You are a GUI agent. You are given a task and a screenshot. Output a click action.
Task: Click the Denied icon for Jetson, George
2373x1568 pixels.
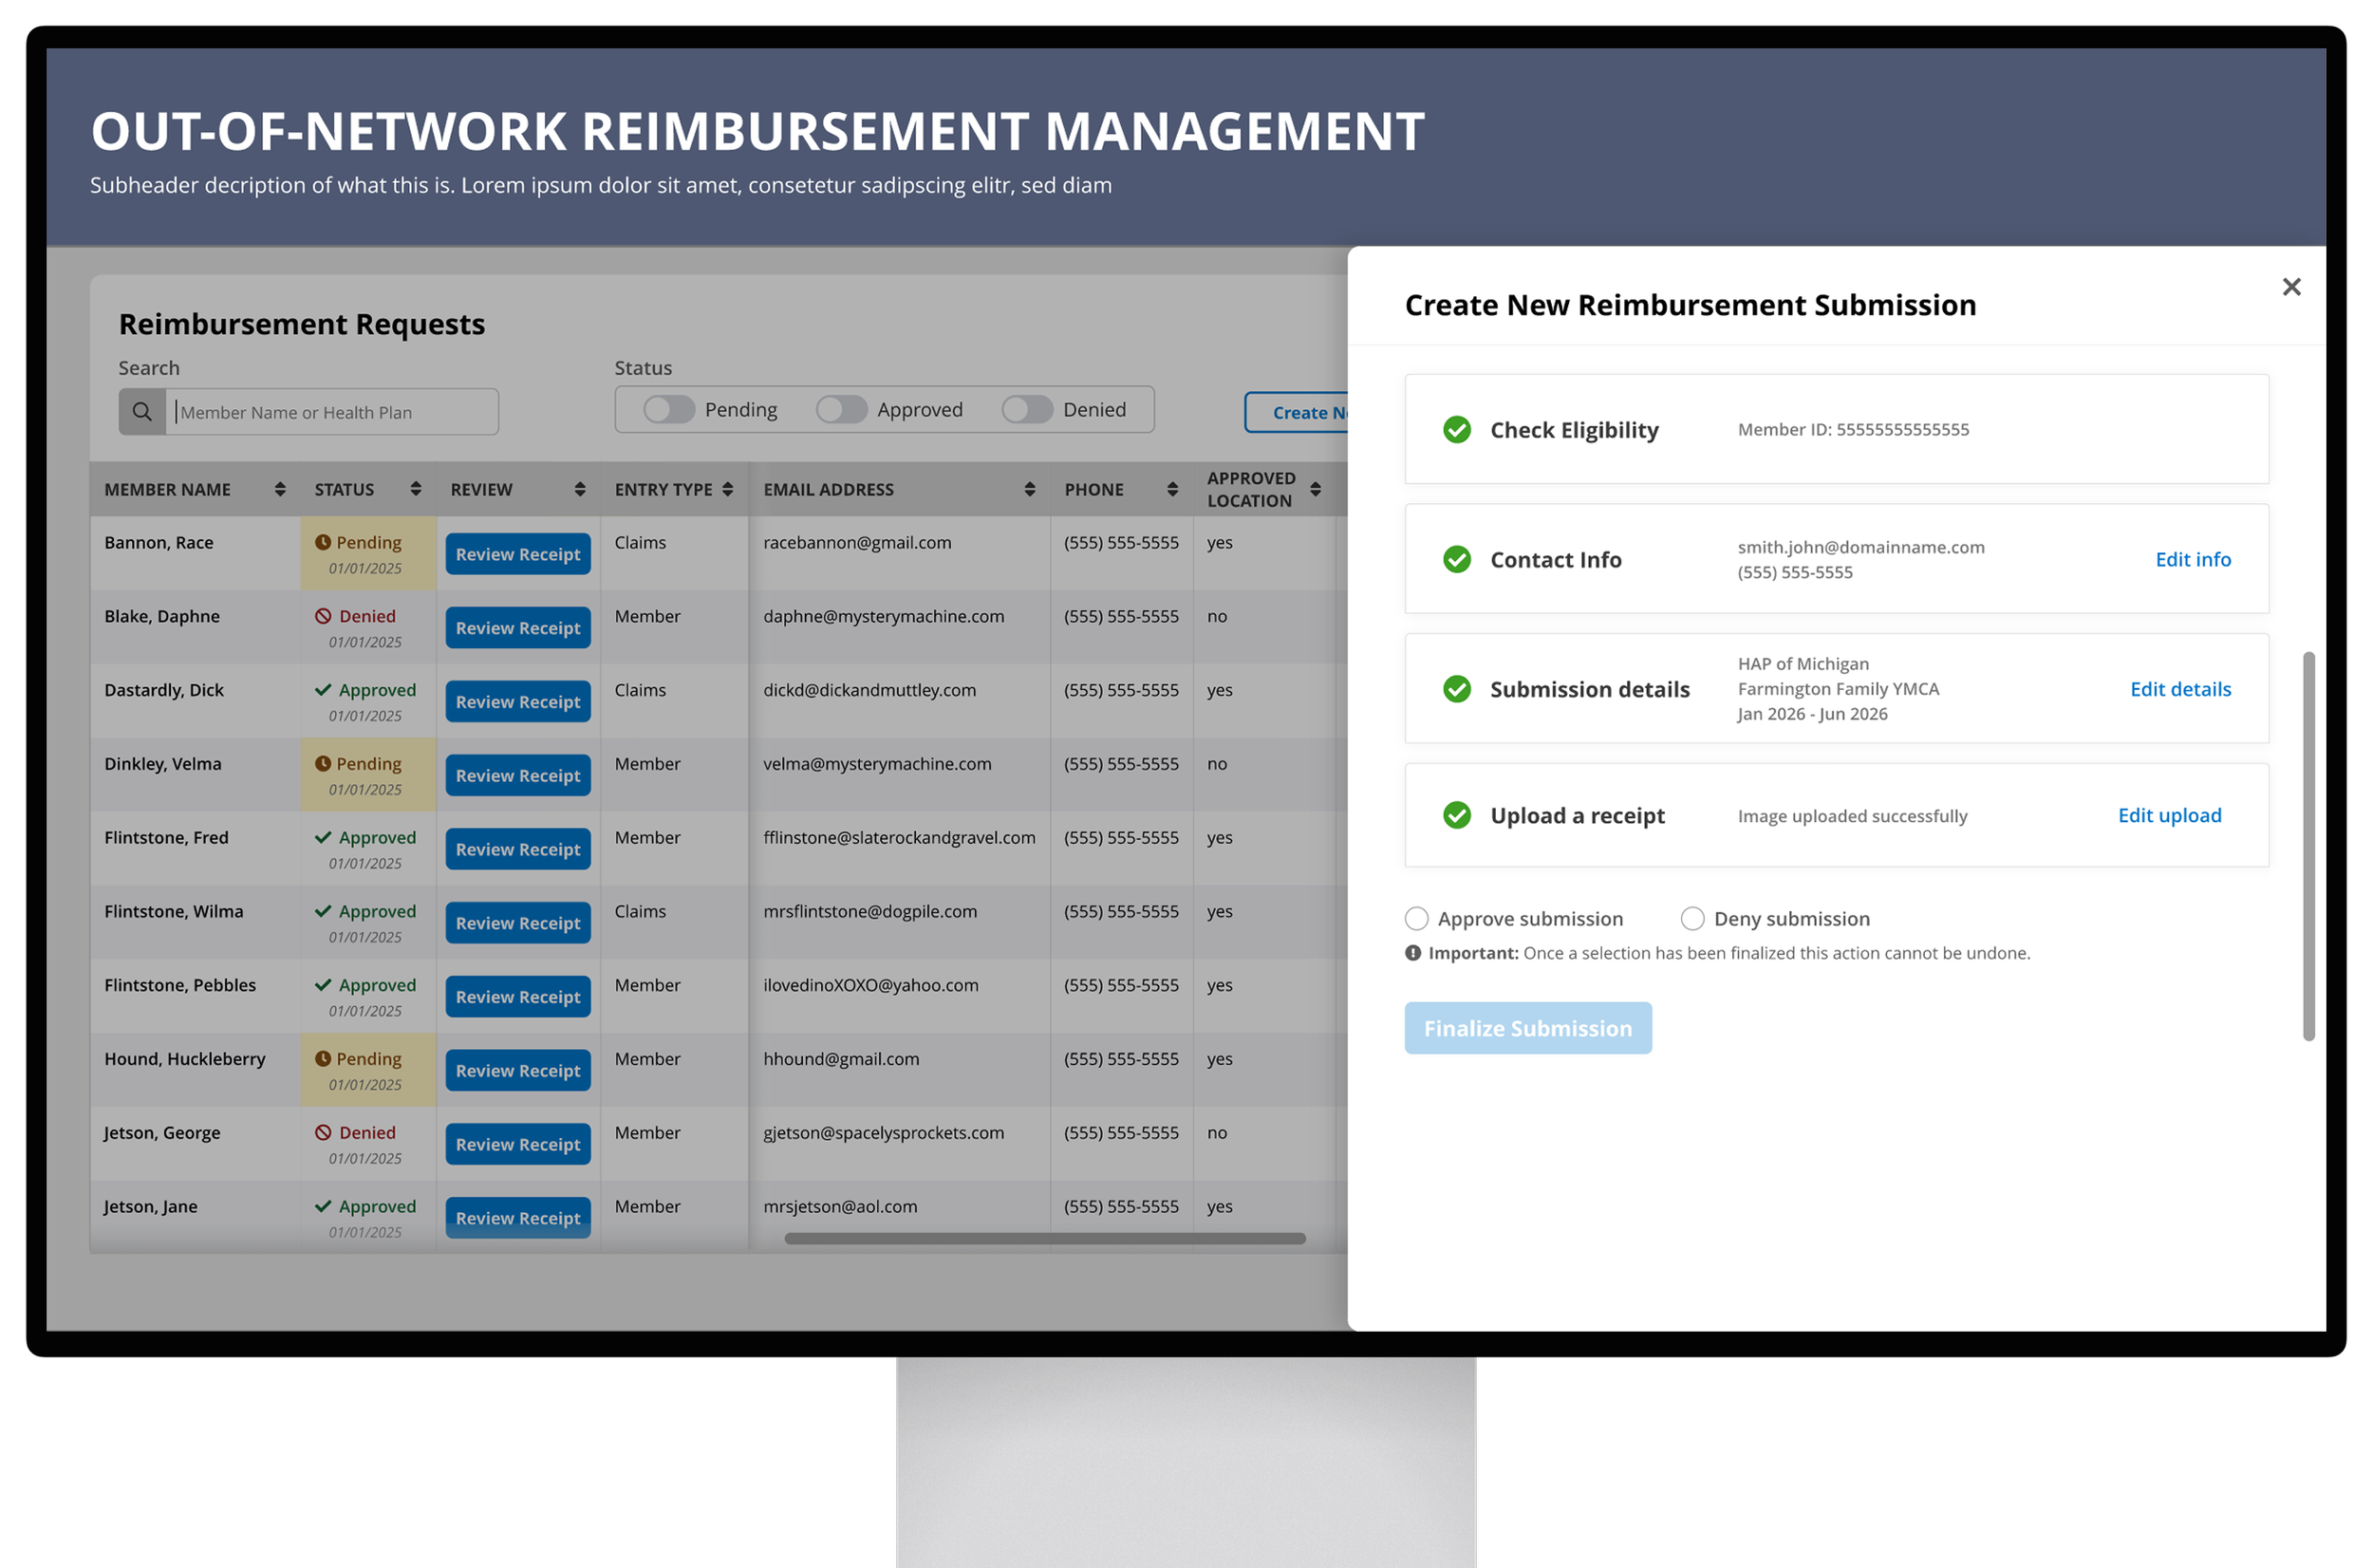pos(323,1132)
